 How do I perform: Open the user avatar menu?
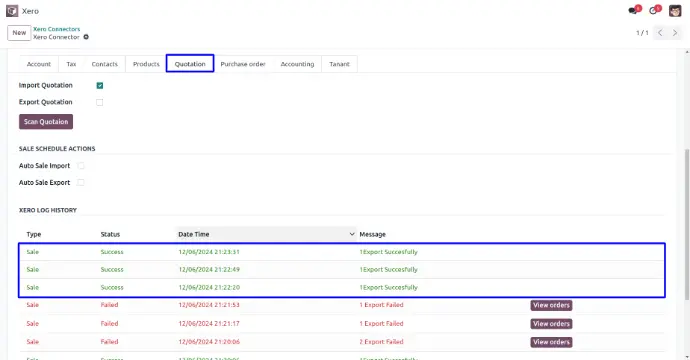tap(675, 11)
